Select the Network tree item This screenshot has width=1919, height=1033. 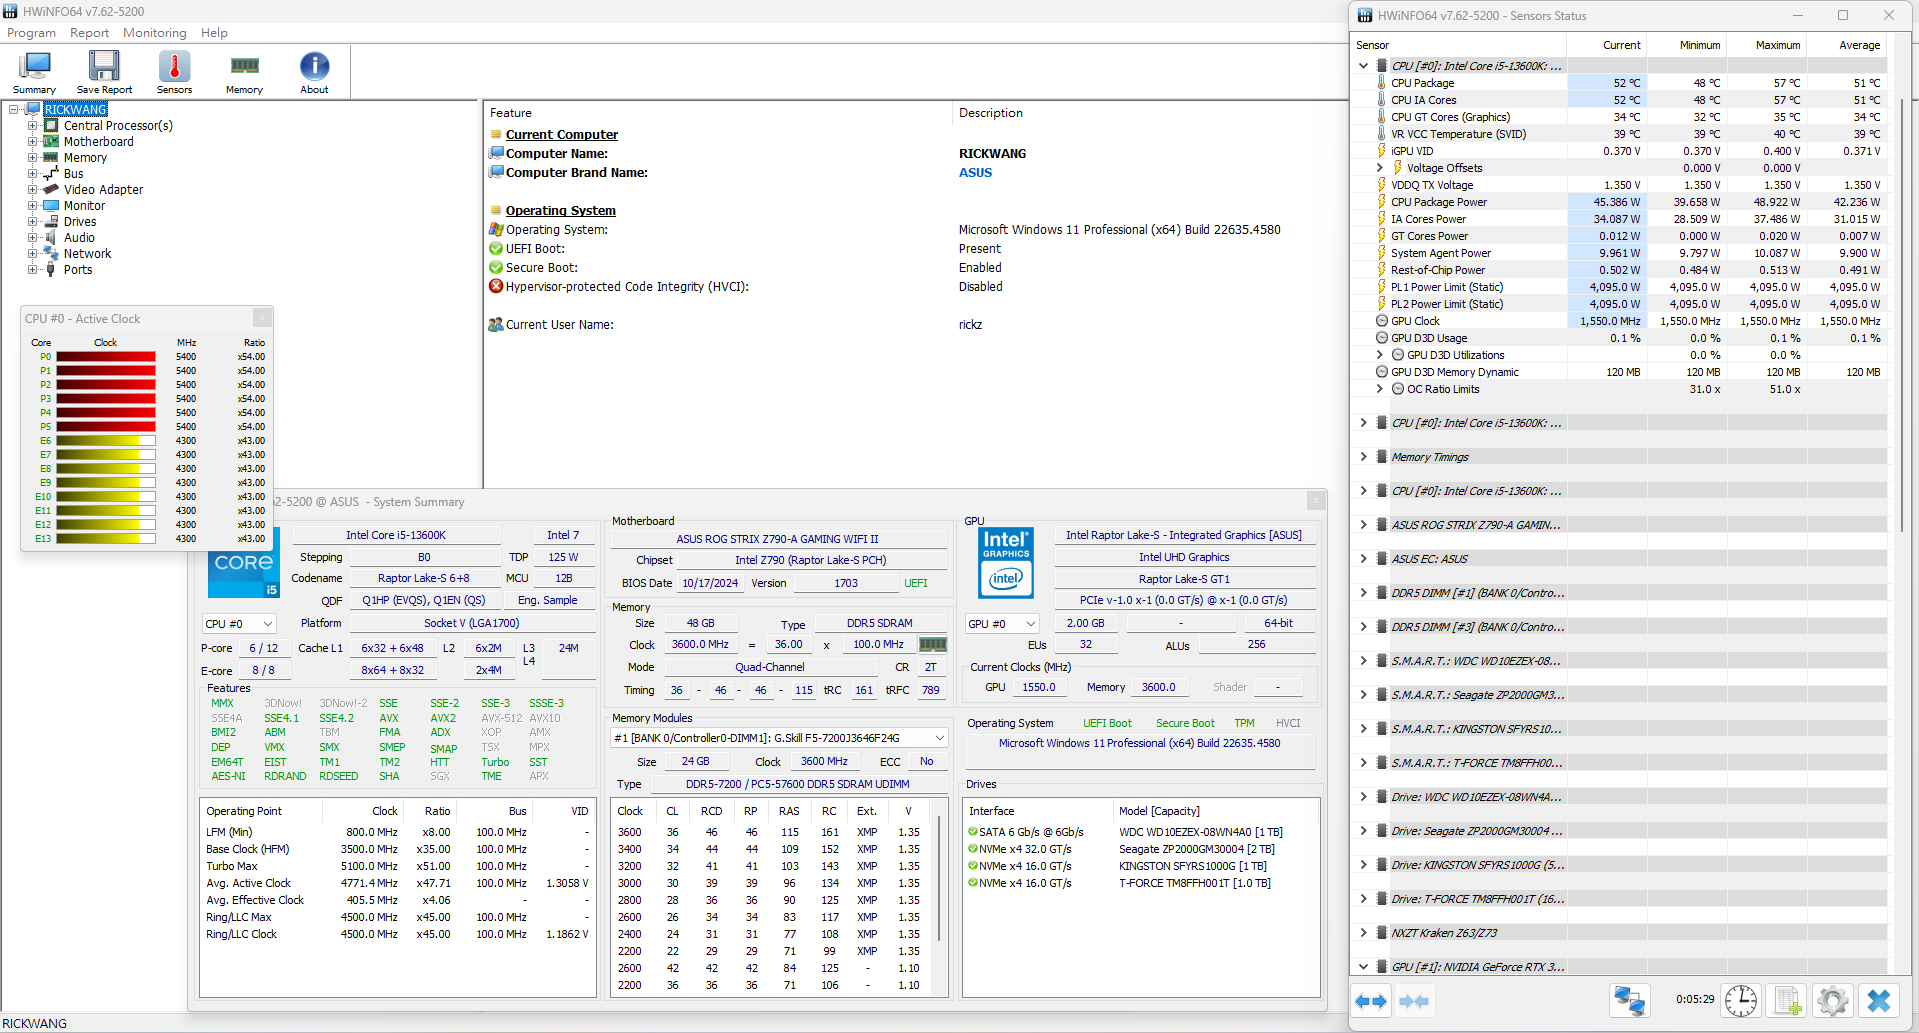87,254
